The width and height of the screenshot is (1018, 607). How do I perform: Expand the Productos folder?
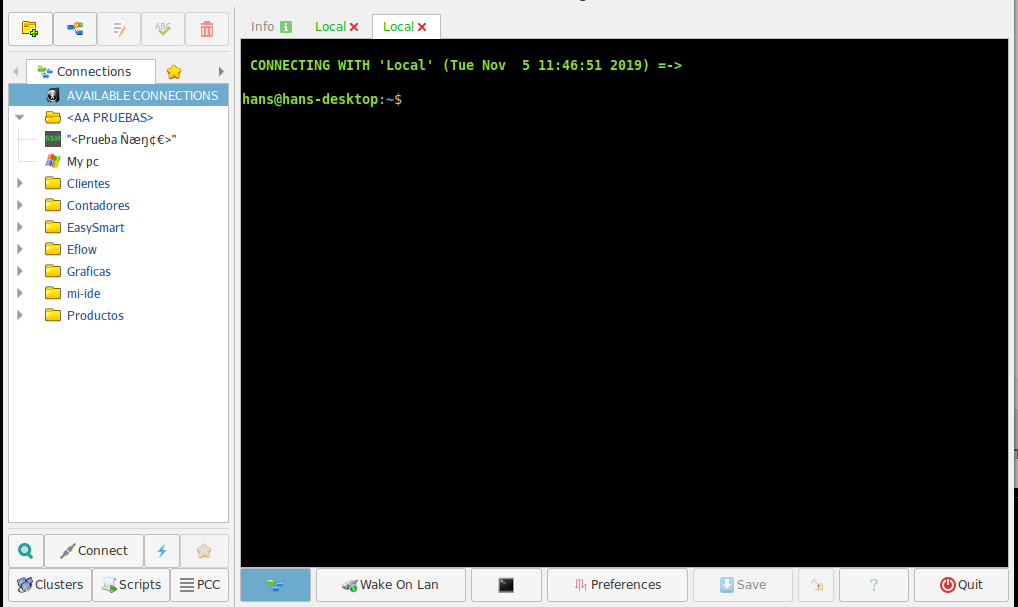point(20,315)
